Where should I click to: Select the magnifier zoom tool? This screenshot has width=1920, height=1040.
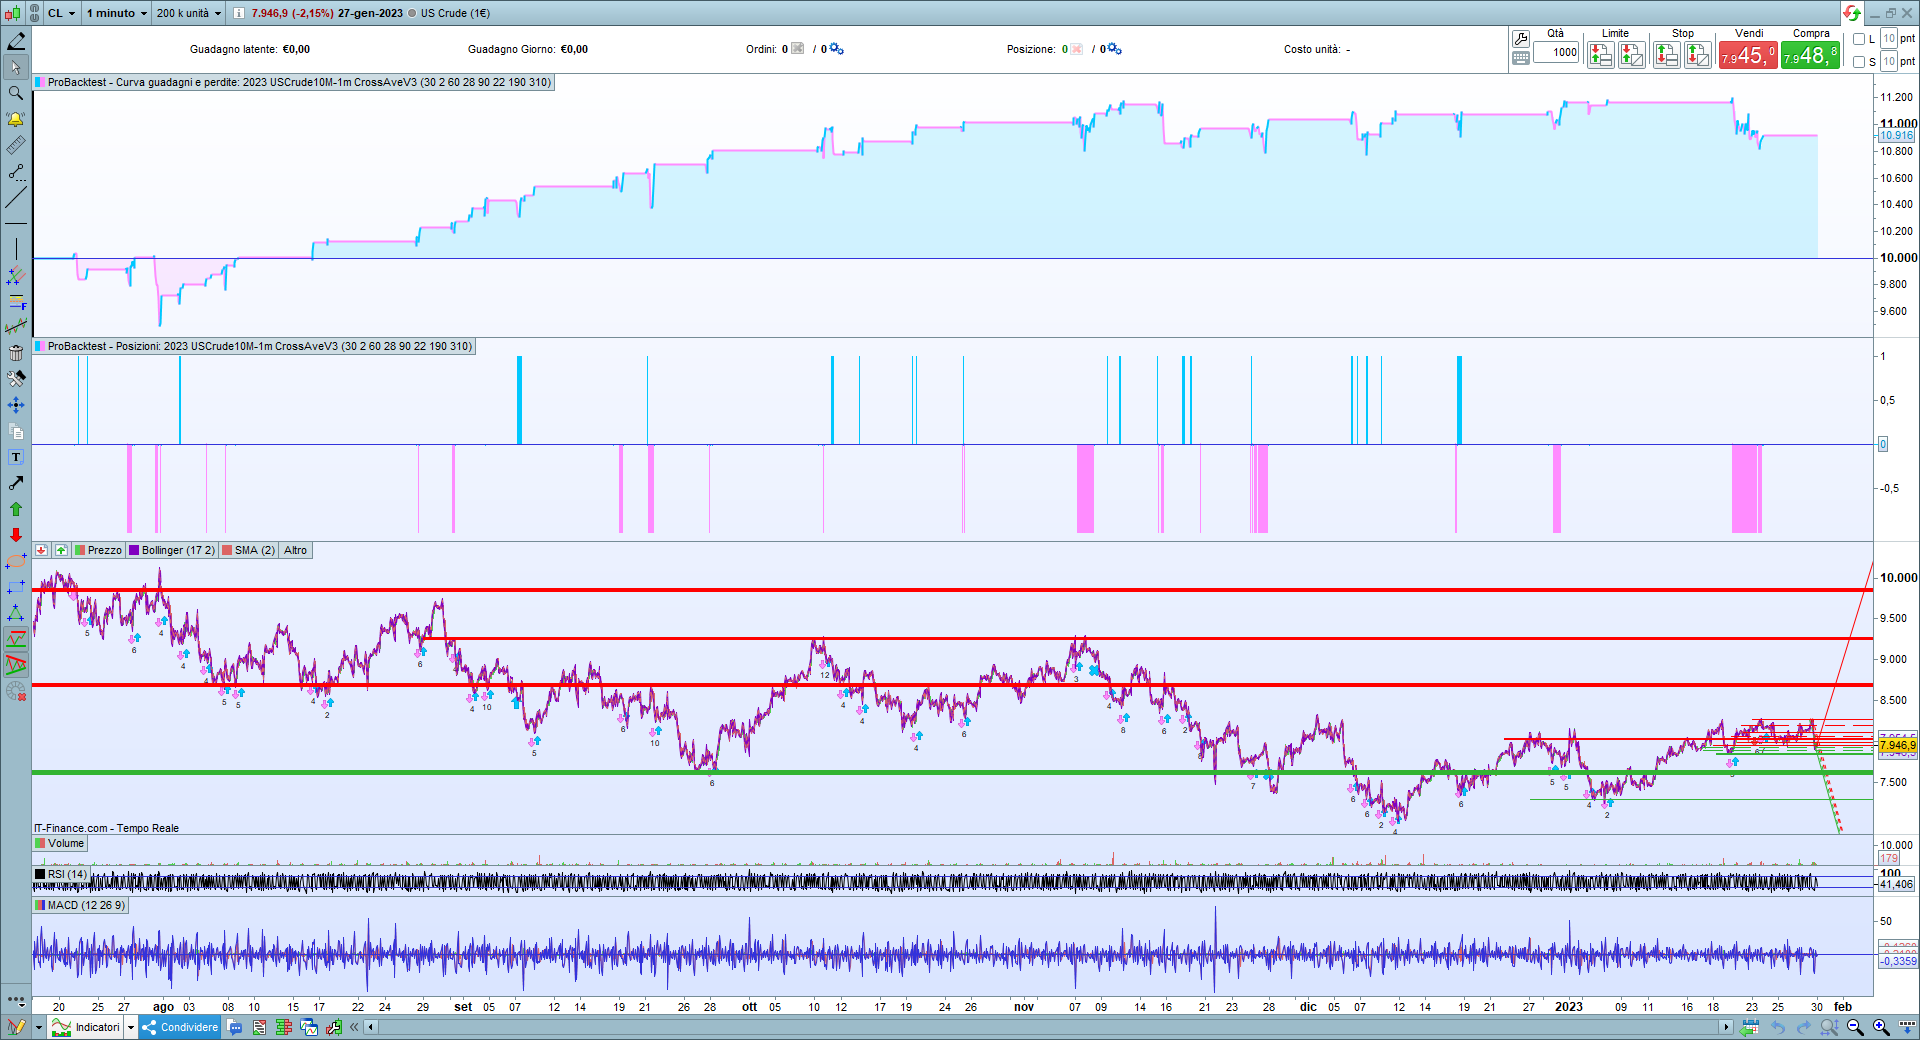point(16,93)
